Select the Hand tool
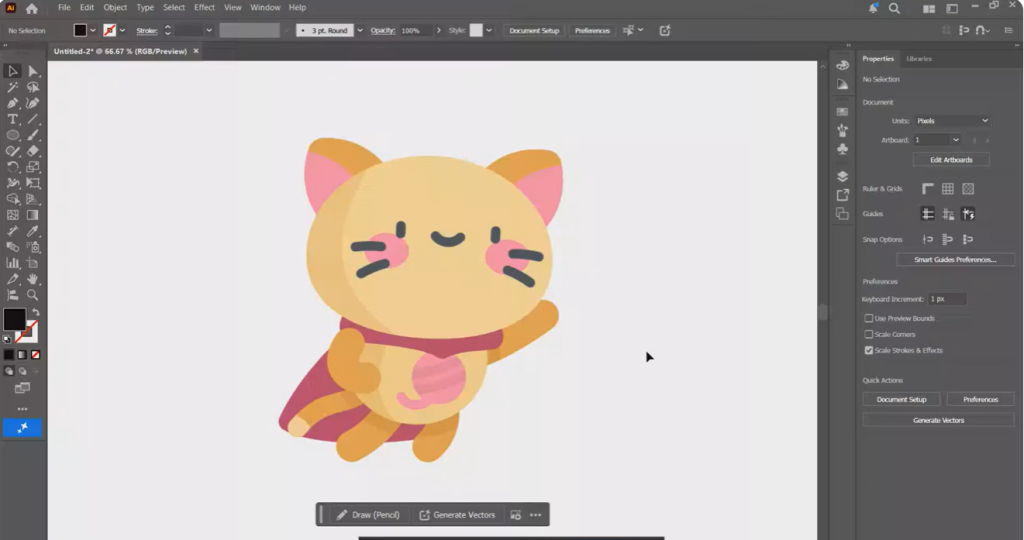The image size is (1024, 540). click(x=33, y=279)
